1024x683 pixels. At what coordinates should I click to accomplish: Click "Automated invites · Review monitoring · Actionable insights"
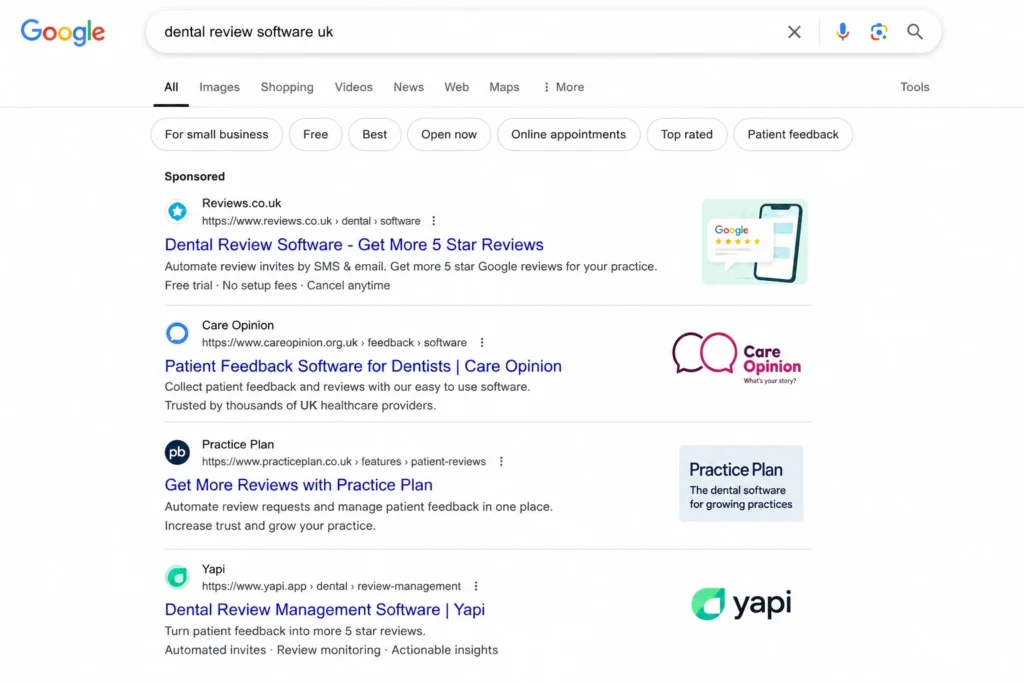coord(331,650)
